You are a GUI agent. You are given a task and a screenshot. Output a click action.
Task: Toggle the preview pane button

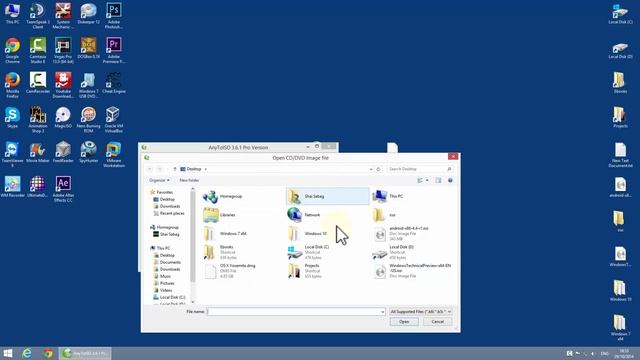[438, 180]
